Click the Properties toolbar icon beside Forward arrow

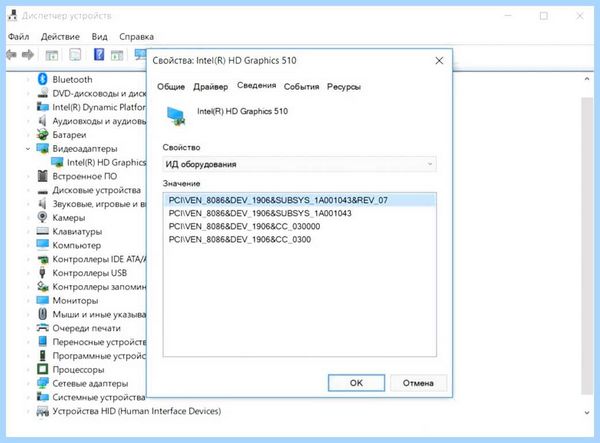pos(52,55)
